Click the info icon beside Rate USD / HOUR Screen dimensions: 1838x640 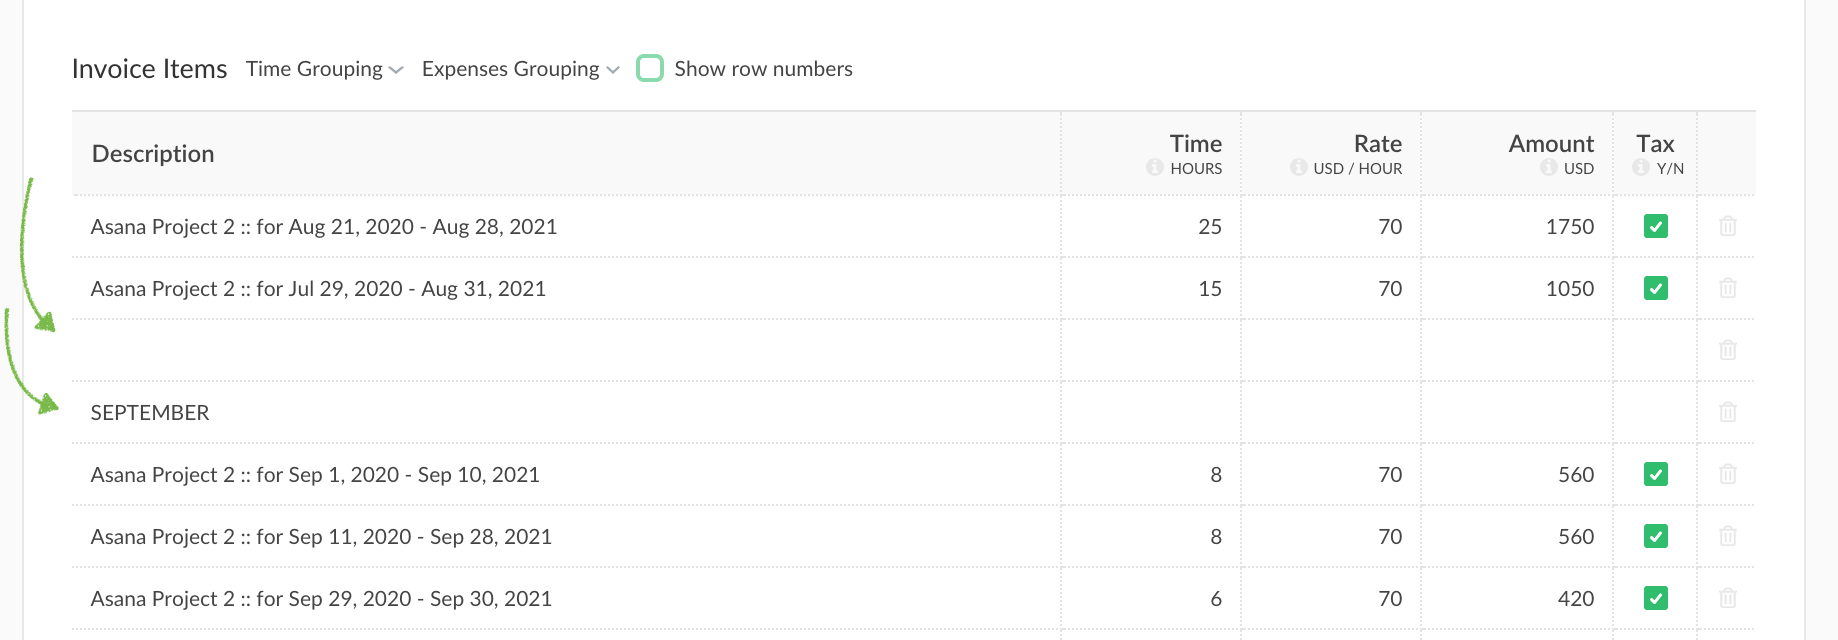1298,168
